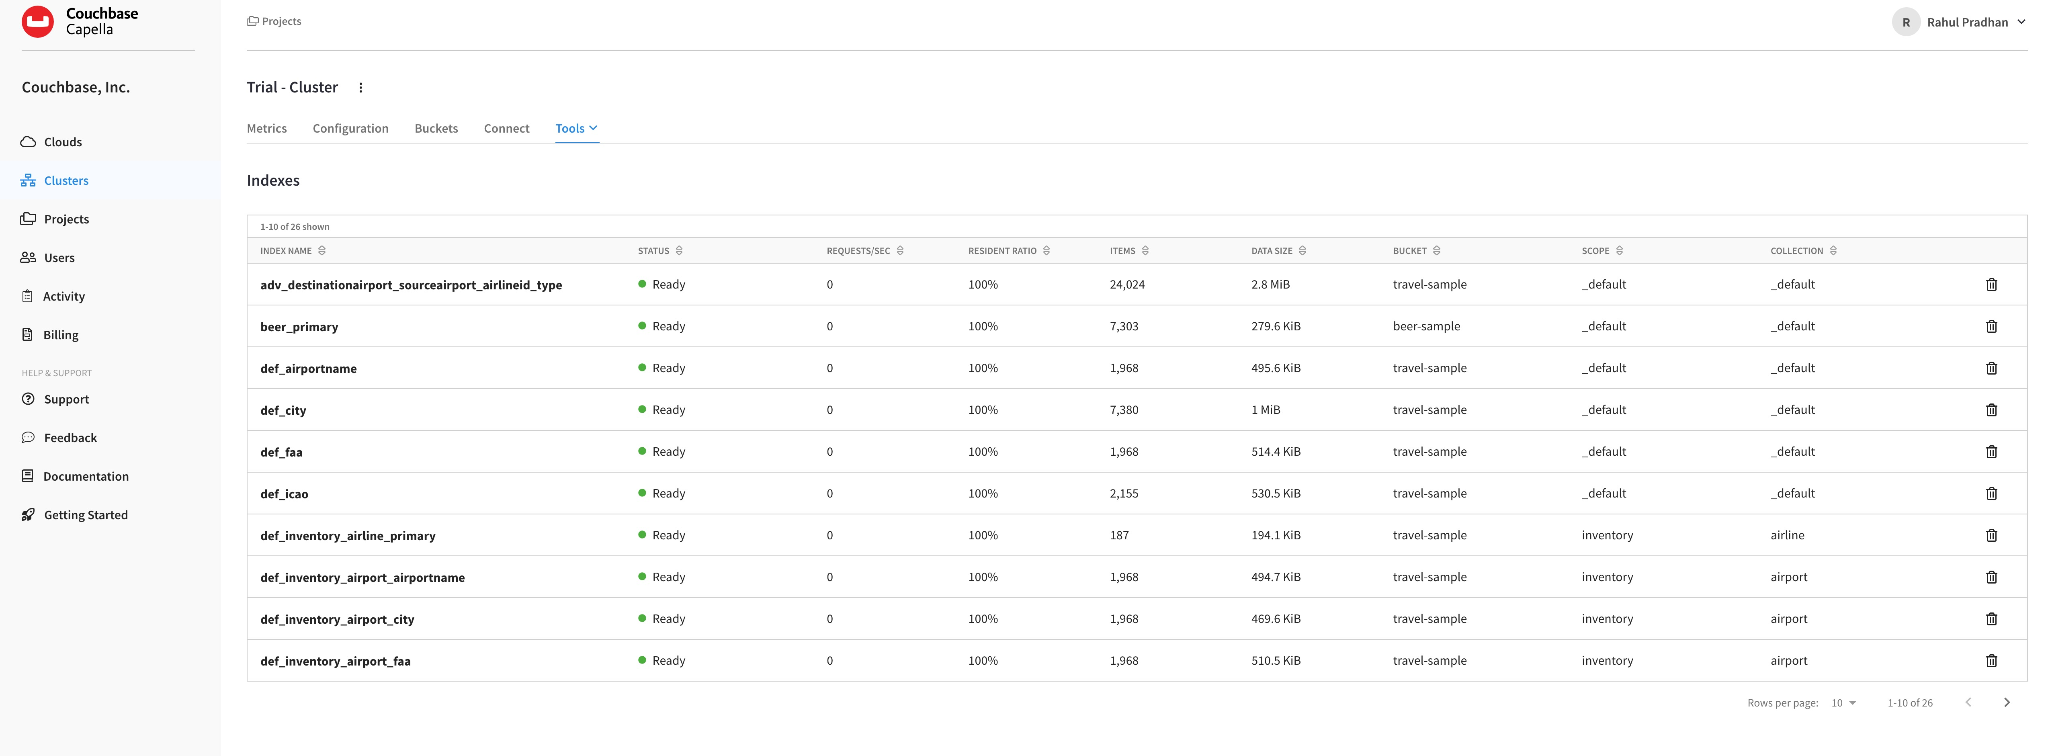Click the 1 MiB data size cell
Image resolution: width=2048 pixels, height=756 pixels.
[x=1265, y=410]
